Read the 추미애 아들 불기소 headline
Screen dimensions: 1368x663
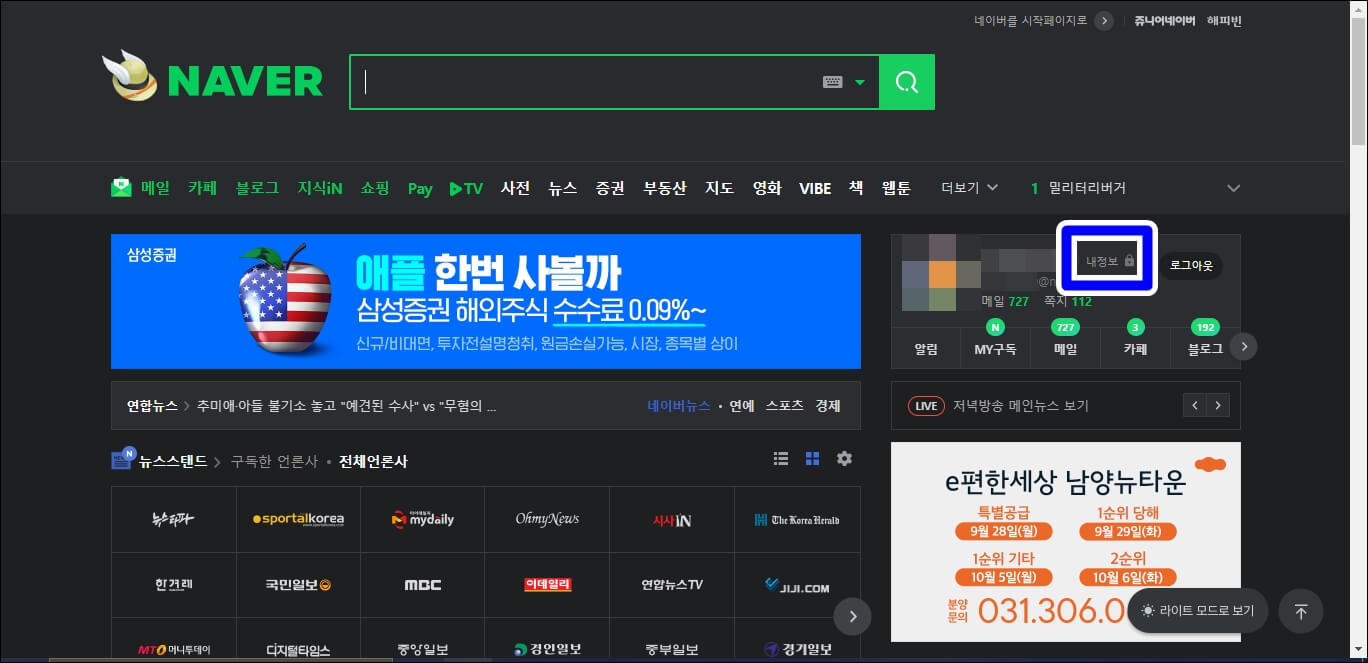[346, 406]
